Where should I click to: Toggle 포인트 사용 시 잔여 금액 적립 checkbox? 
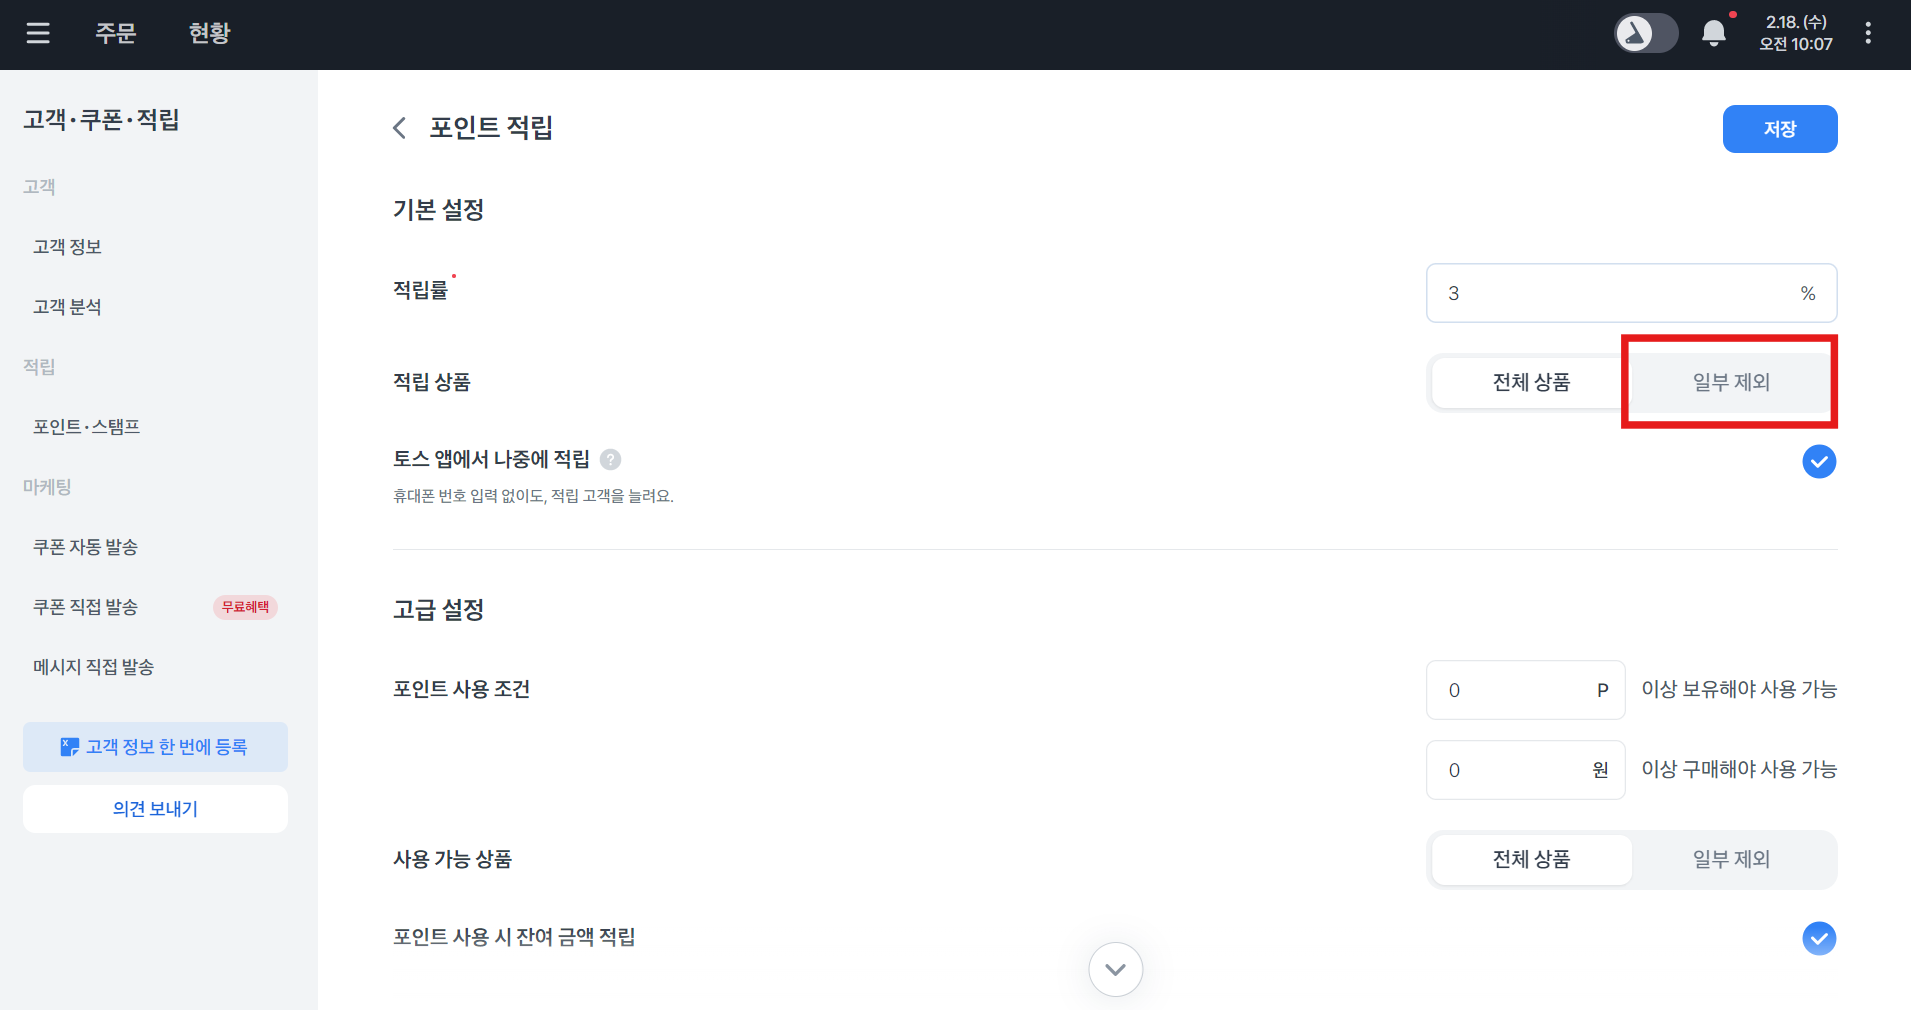pyautogui.click(x=1818, y=938)
